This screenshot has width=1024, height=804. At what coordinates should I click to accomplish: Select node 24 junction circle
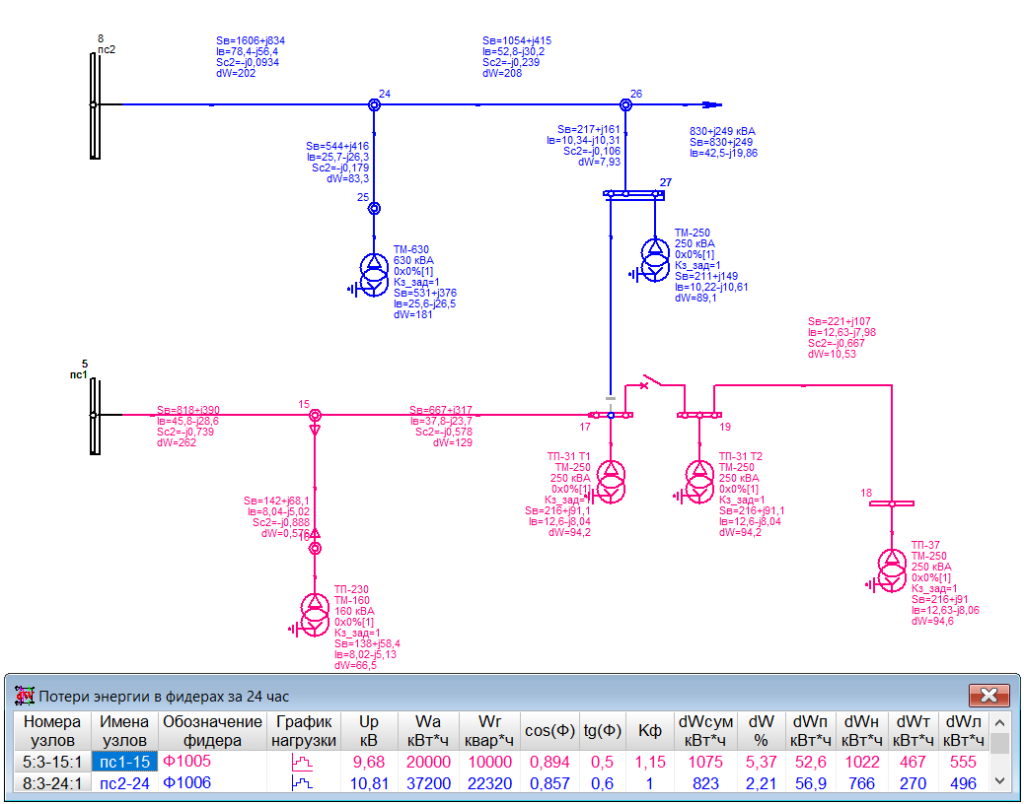[x=374, y=105]
